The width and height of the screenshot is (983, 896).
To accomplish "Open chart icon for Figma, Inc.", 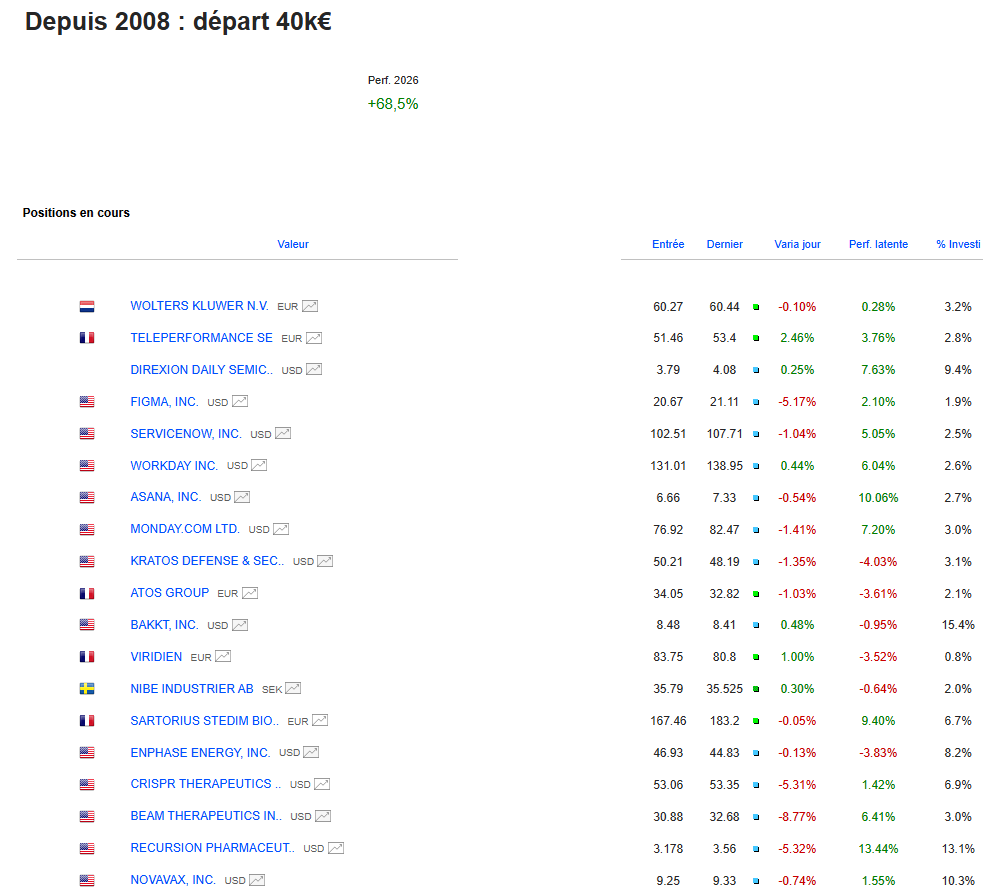I will click(239, 401).
